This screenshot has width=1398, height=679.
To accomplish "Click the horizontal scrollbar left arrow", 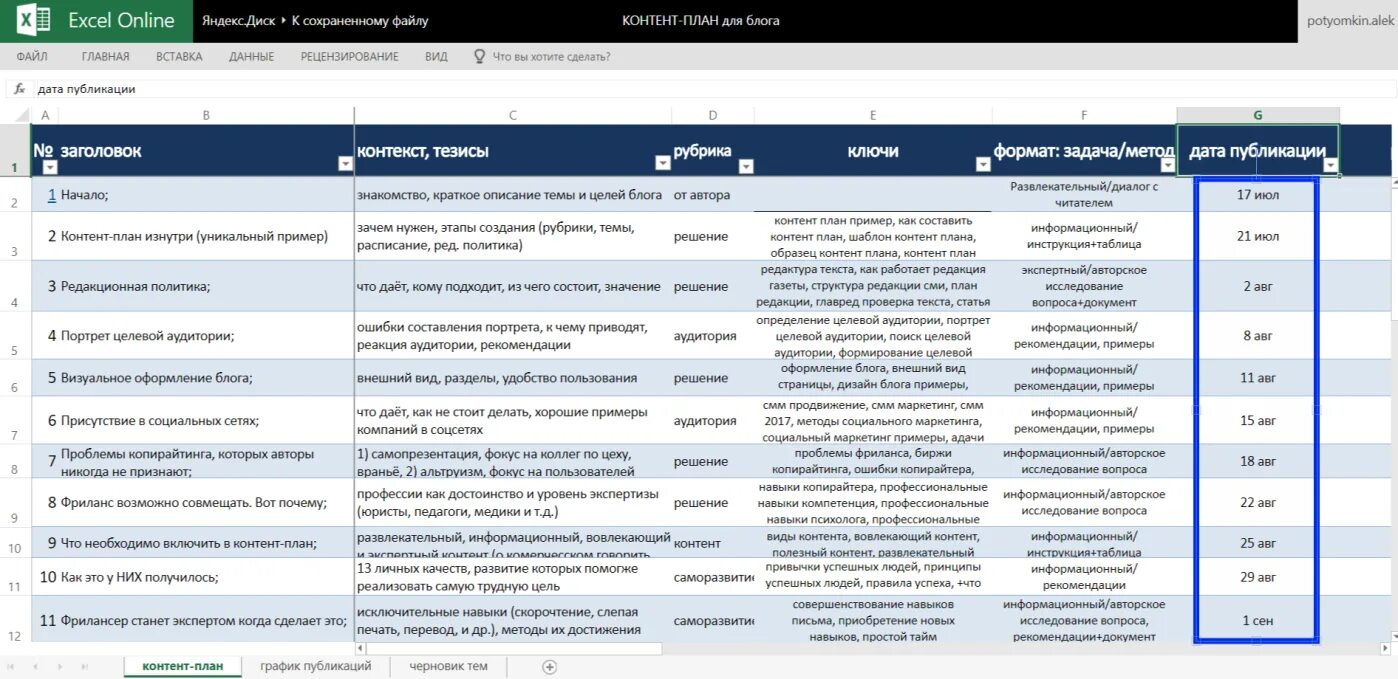I will (363, 648).
